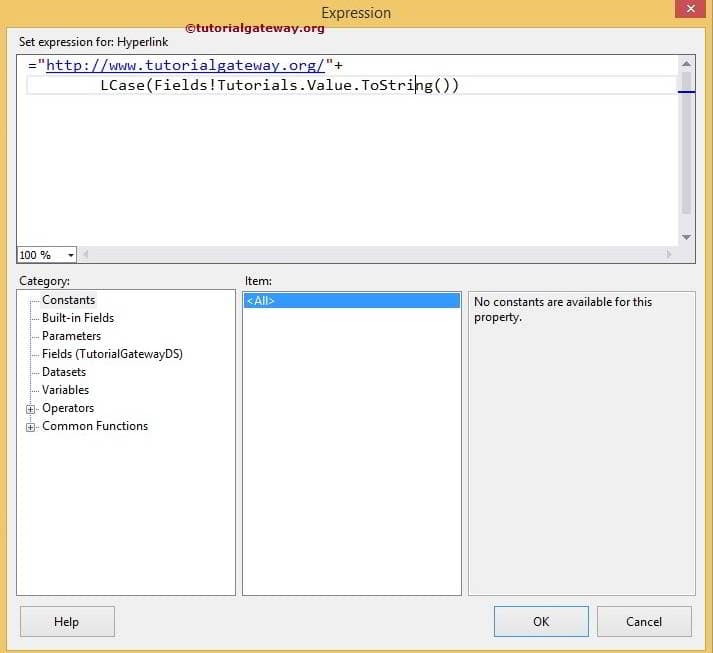Image resolution: width=713 pixels, height=653 pixels.
Task: Click the editor's vertical scrollbar thumb
Action: (686, 143)
